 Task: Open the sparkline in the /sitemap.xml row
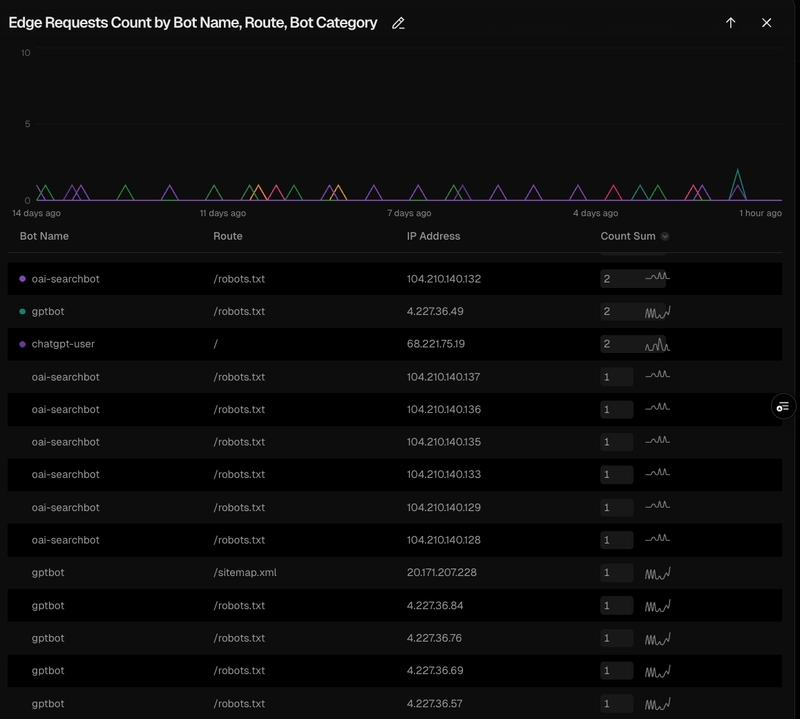[658, 573]
